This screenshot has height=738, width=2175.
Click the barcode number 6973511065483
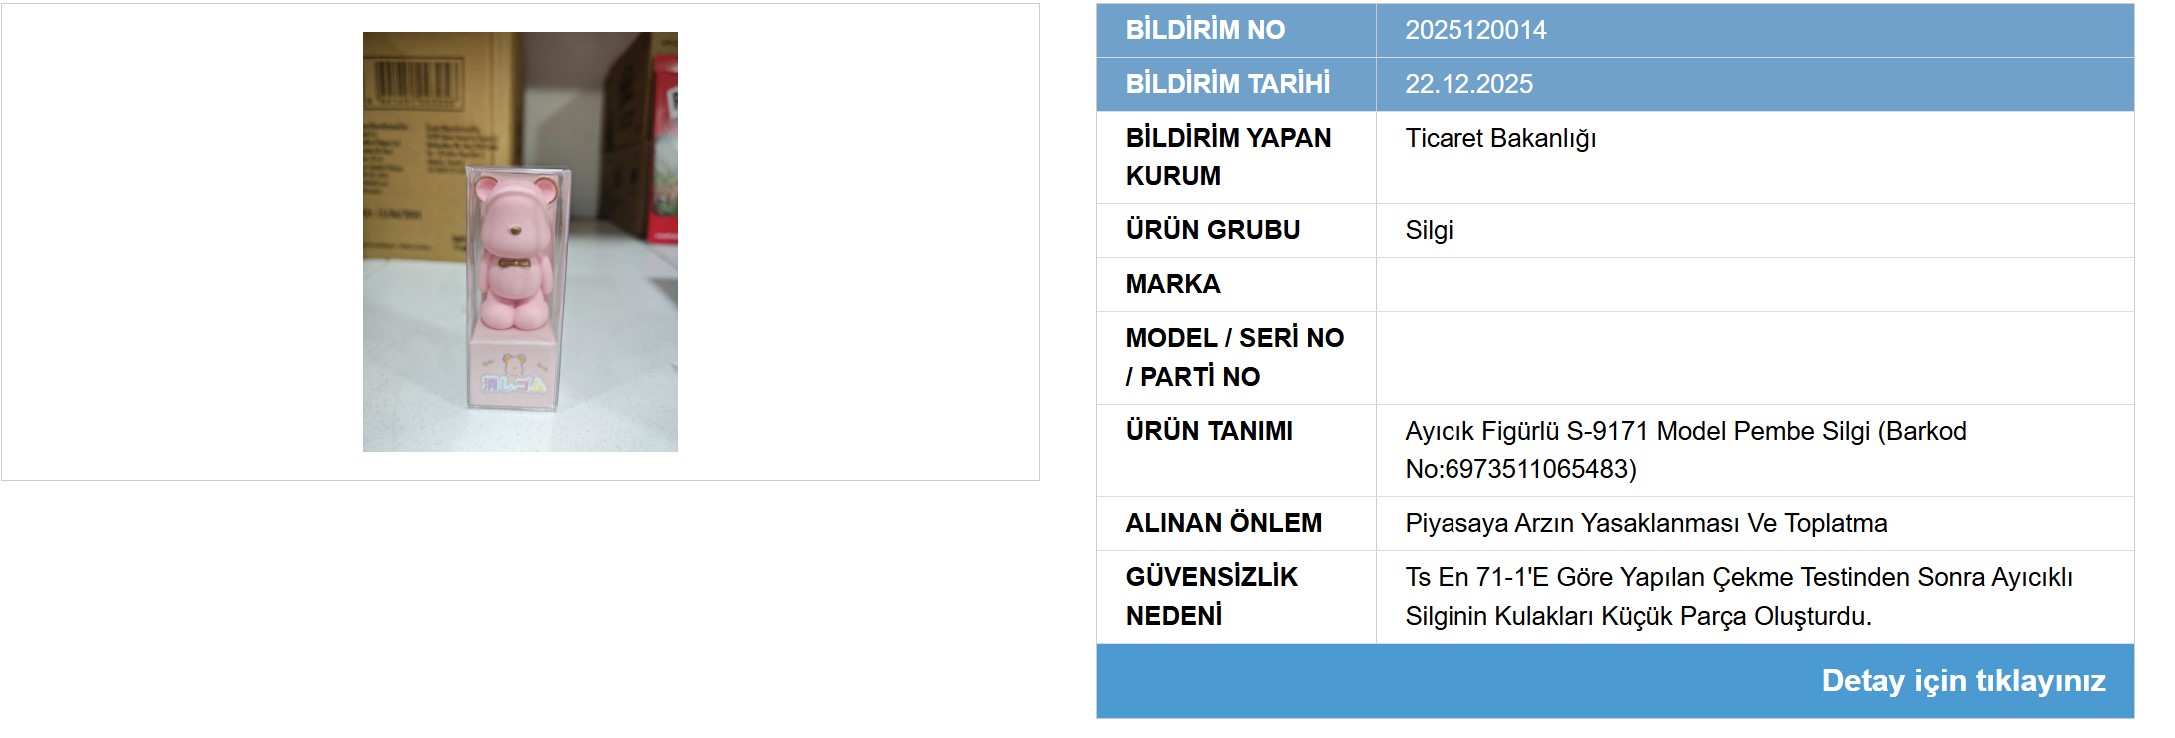tap(1560, 470)
